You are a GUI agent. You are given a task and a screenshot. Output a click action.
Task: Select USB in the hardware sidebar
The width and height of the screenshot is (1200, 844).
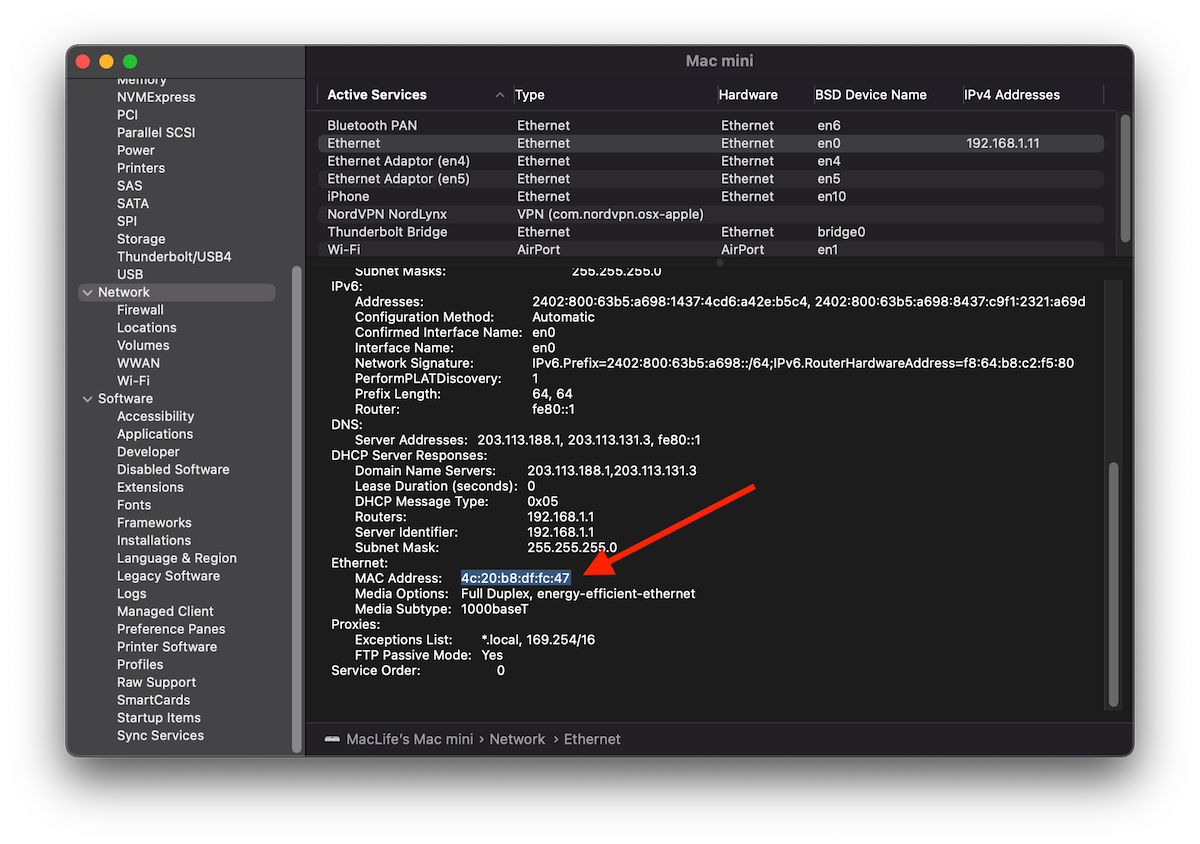pos(130,273)
